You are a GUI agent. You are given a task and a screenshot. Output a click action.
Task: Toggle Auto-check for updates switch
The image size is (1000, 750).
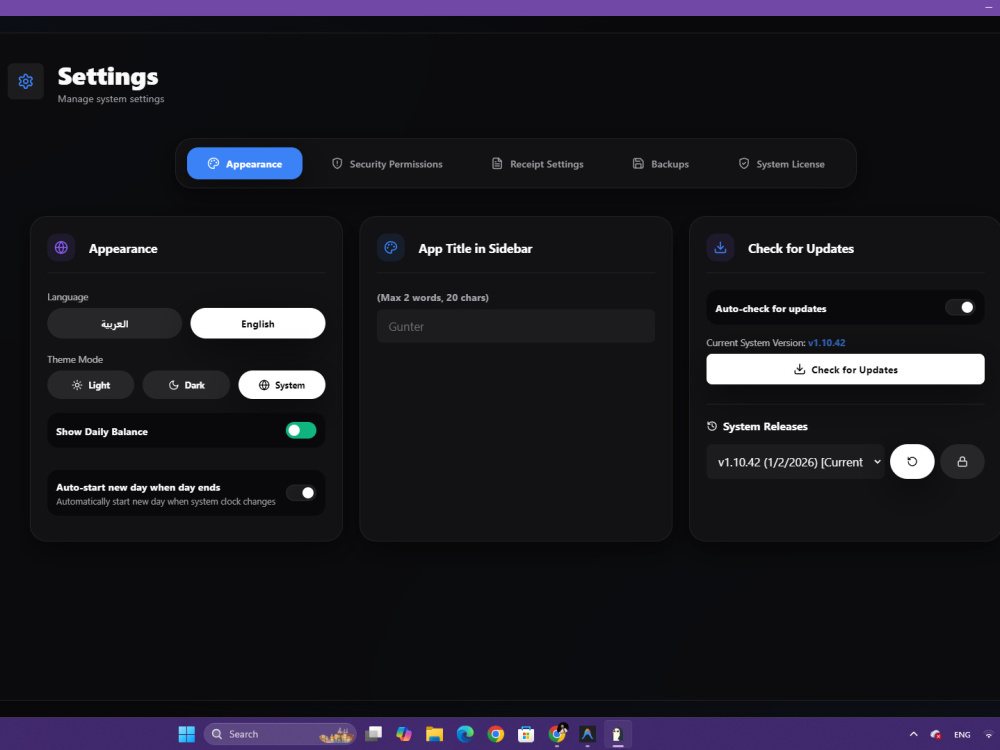(x=960, y=307)
